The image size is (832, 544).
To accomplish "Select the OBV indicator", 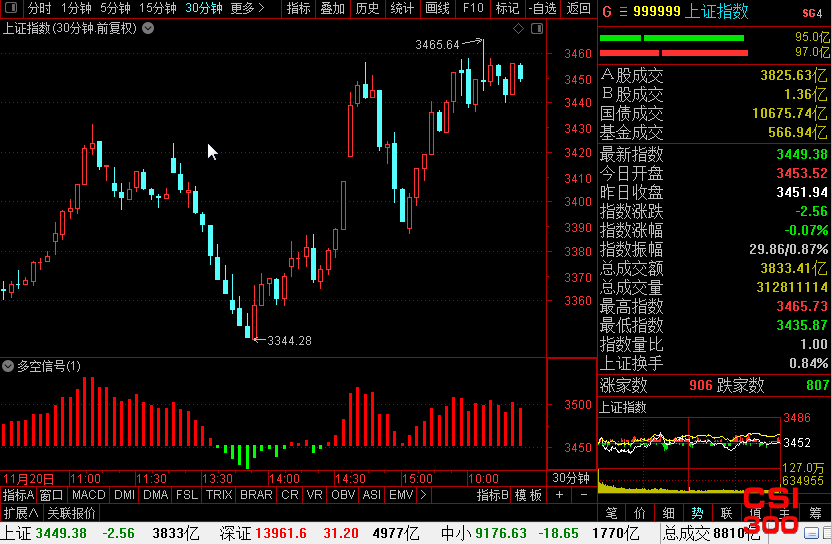I will pyautogui.click(x=343, y=495).
